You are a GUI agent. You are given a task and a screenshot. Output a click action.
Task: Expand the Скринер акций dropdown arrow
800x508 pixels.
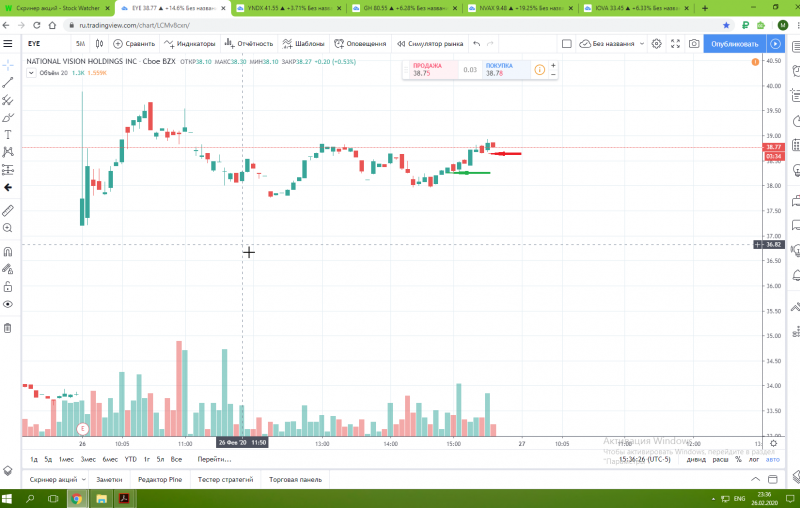pos(84,479)
